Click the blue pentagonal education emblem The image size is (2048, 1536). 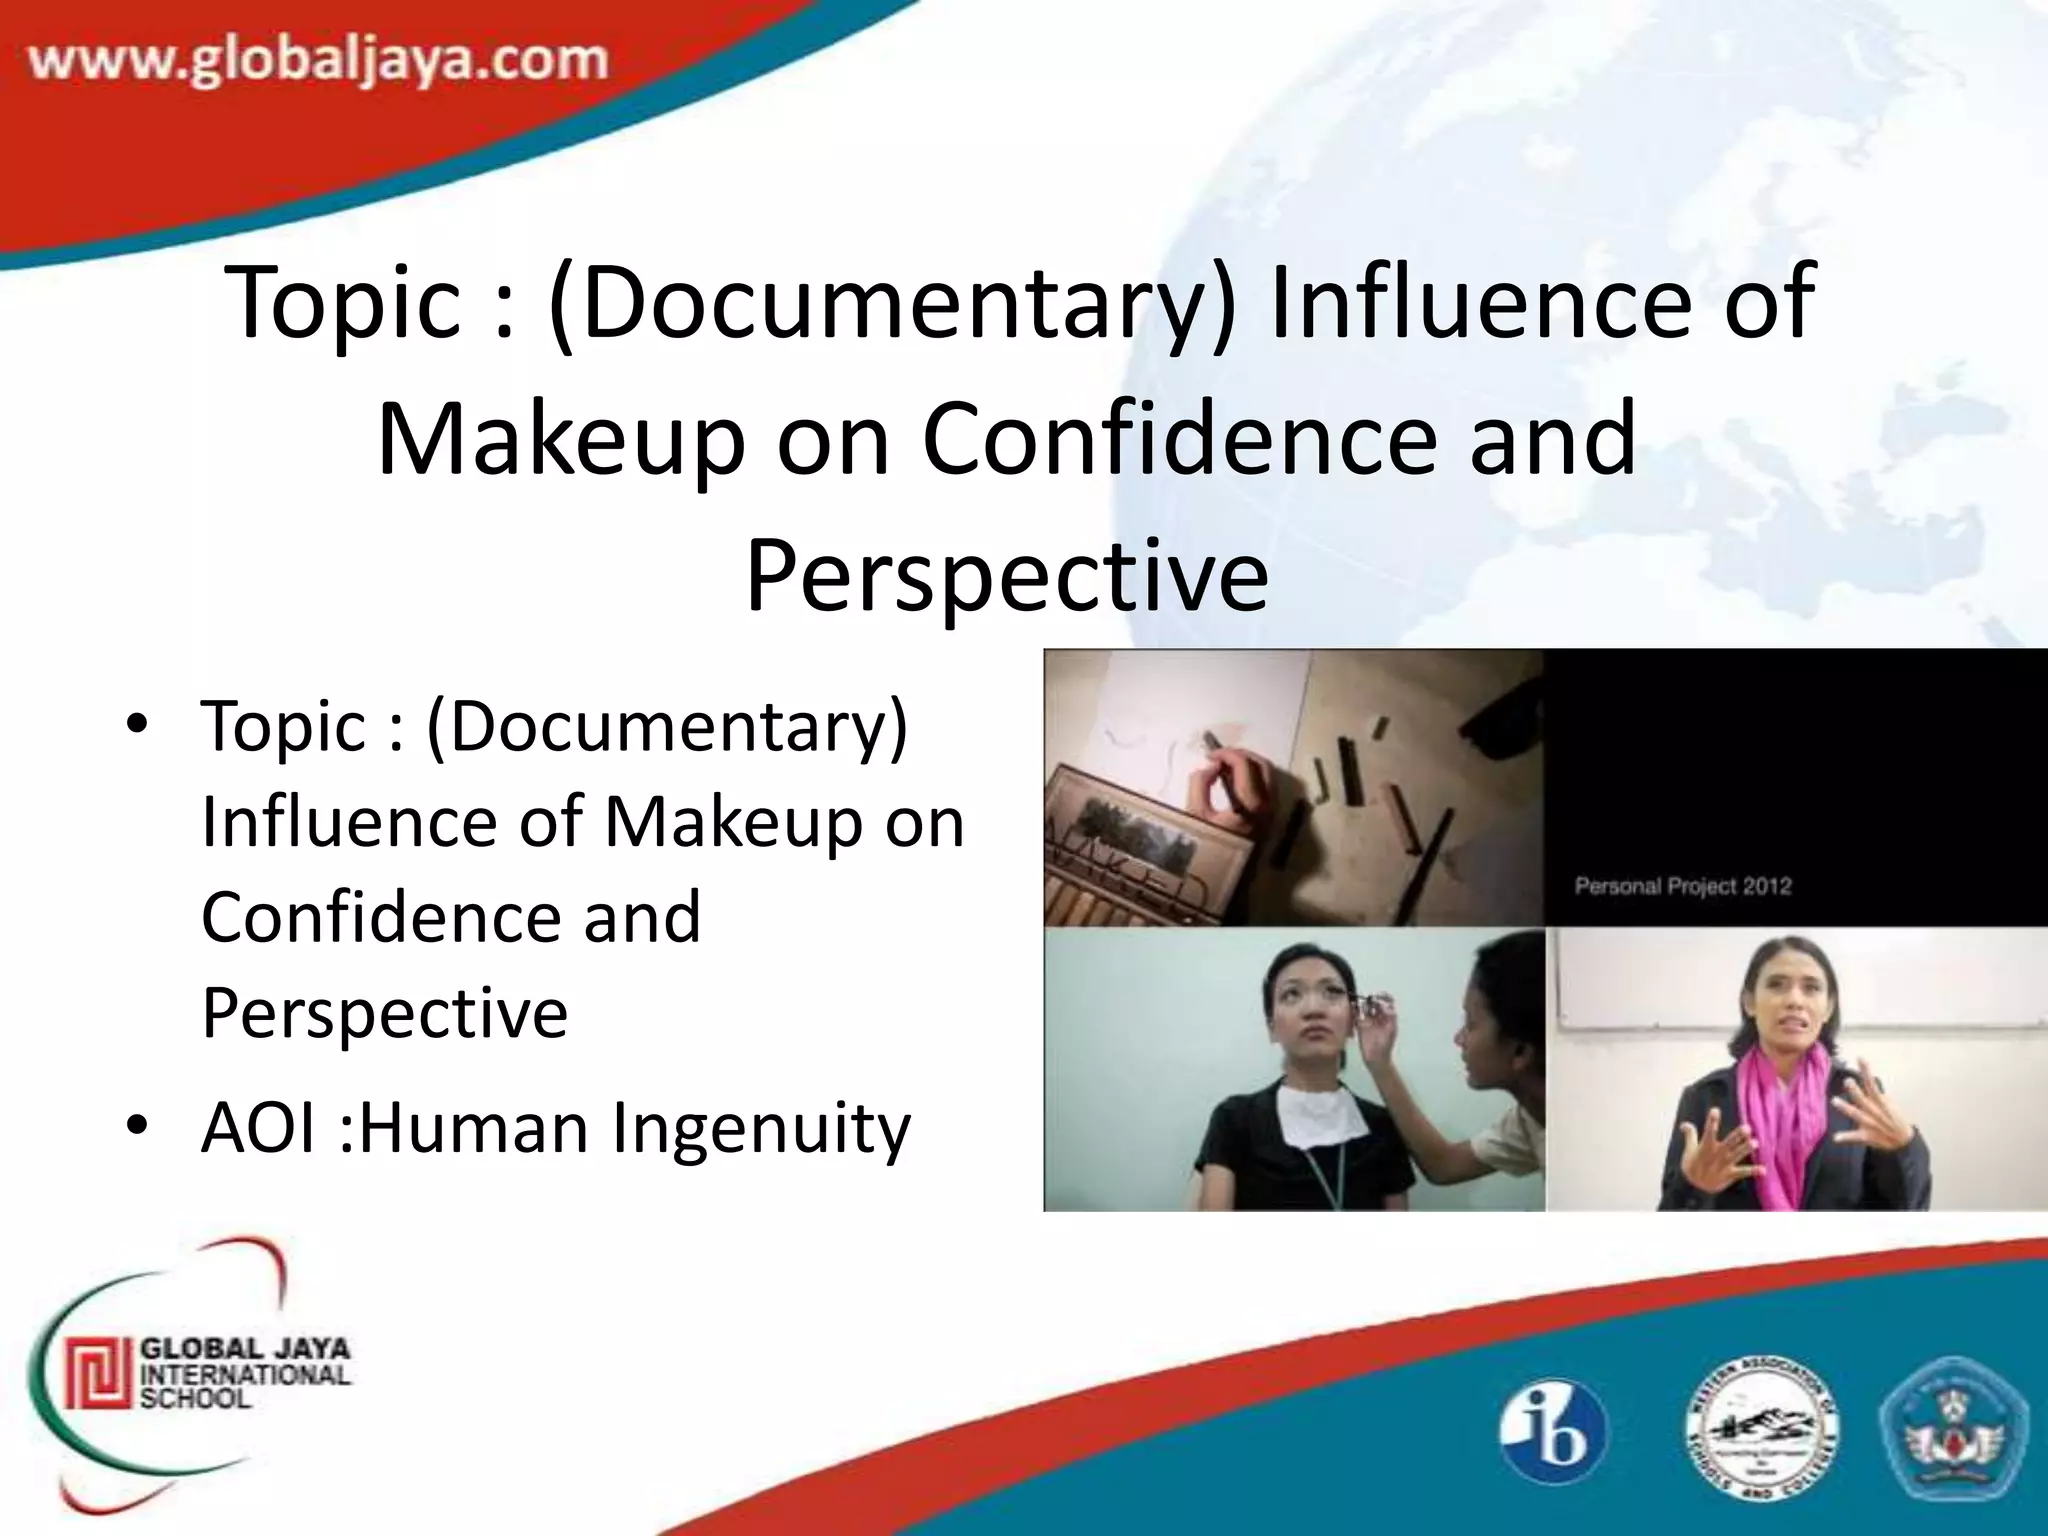click(1954, 1431)
